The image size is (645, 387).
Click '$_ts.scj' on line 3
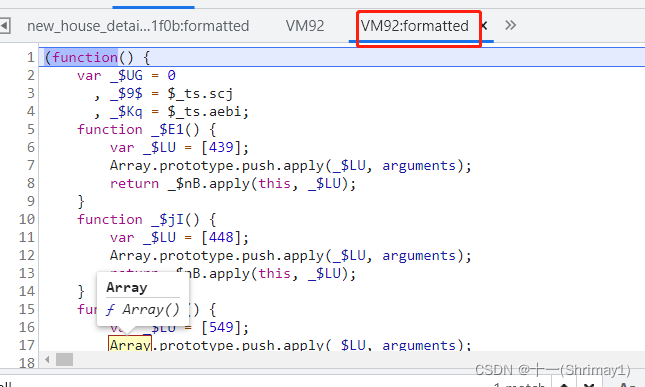tap(200, 94)
